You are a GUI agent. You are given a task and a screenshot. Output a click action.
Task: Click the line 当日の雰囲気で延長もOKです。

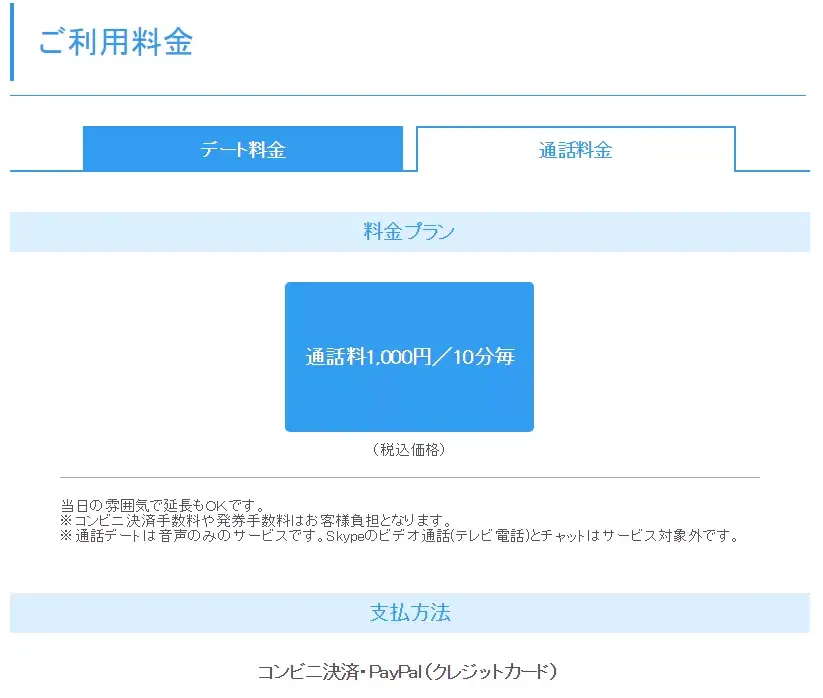(163, 505)
